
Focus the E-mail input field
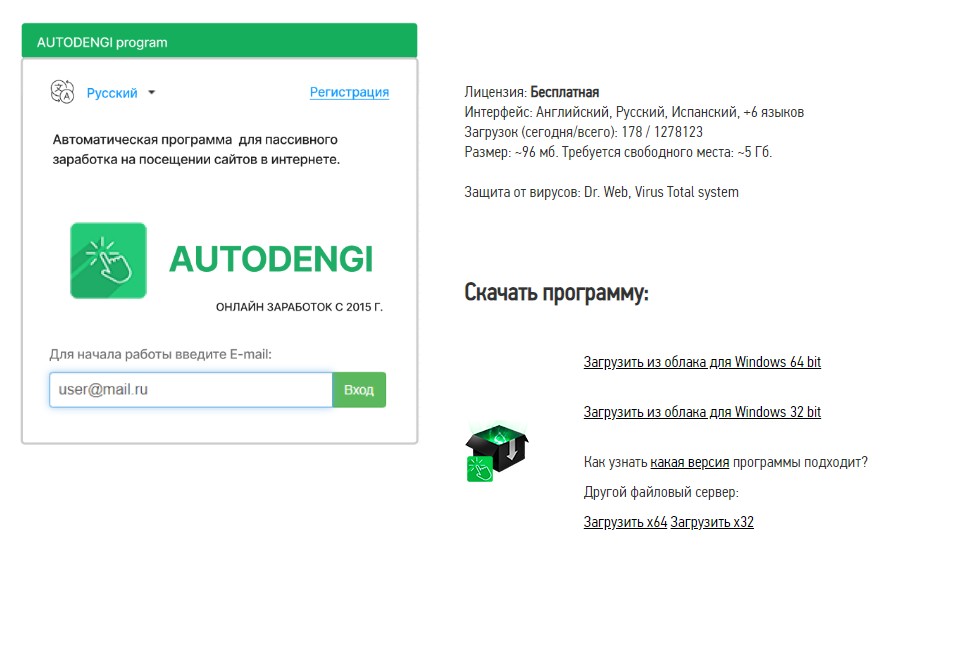pyautogui.click(x=190, y=390)
